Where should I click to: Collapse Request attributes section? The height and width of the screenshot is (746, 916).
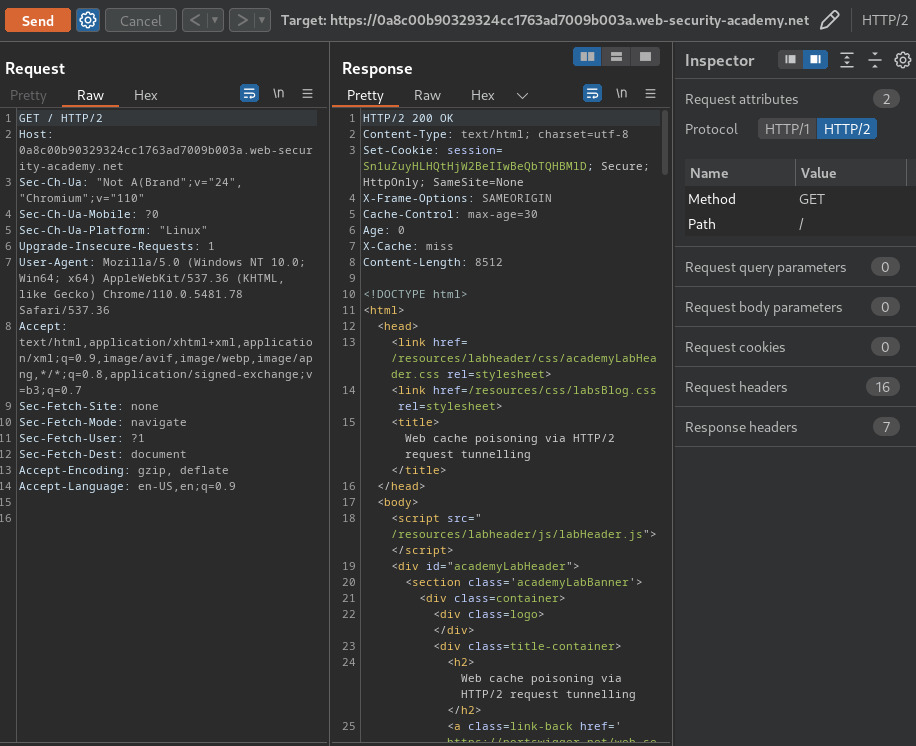[795, 99]
